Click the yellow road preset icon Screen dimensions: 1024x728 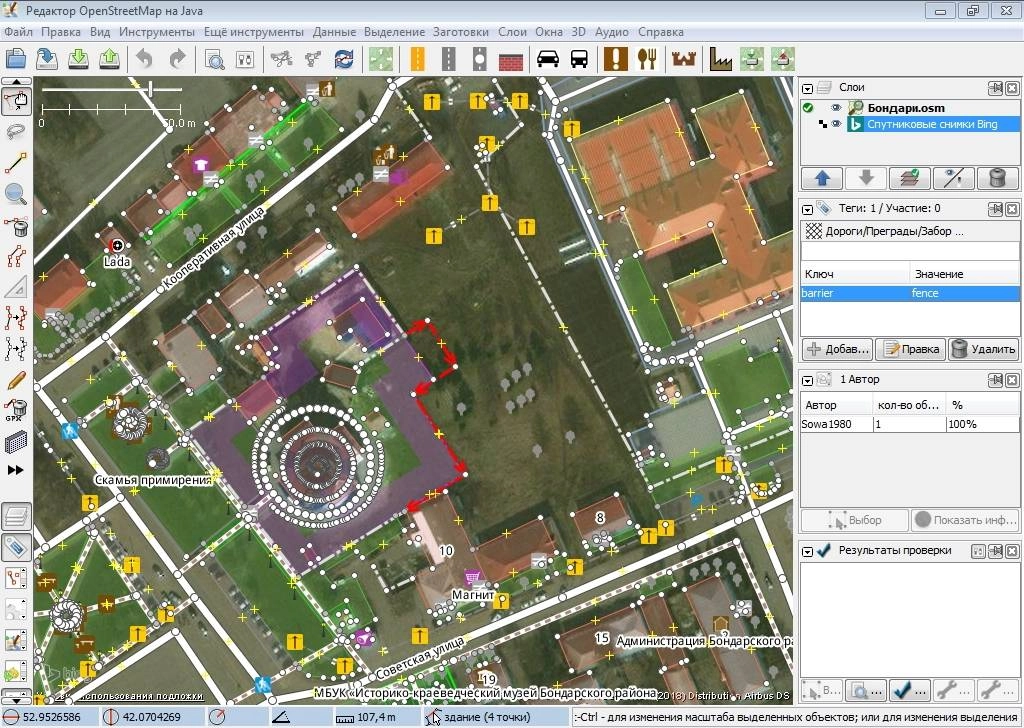[x=417, y=59]
